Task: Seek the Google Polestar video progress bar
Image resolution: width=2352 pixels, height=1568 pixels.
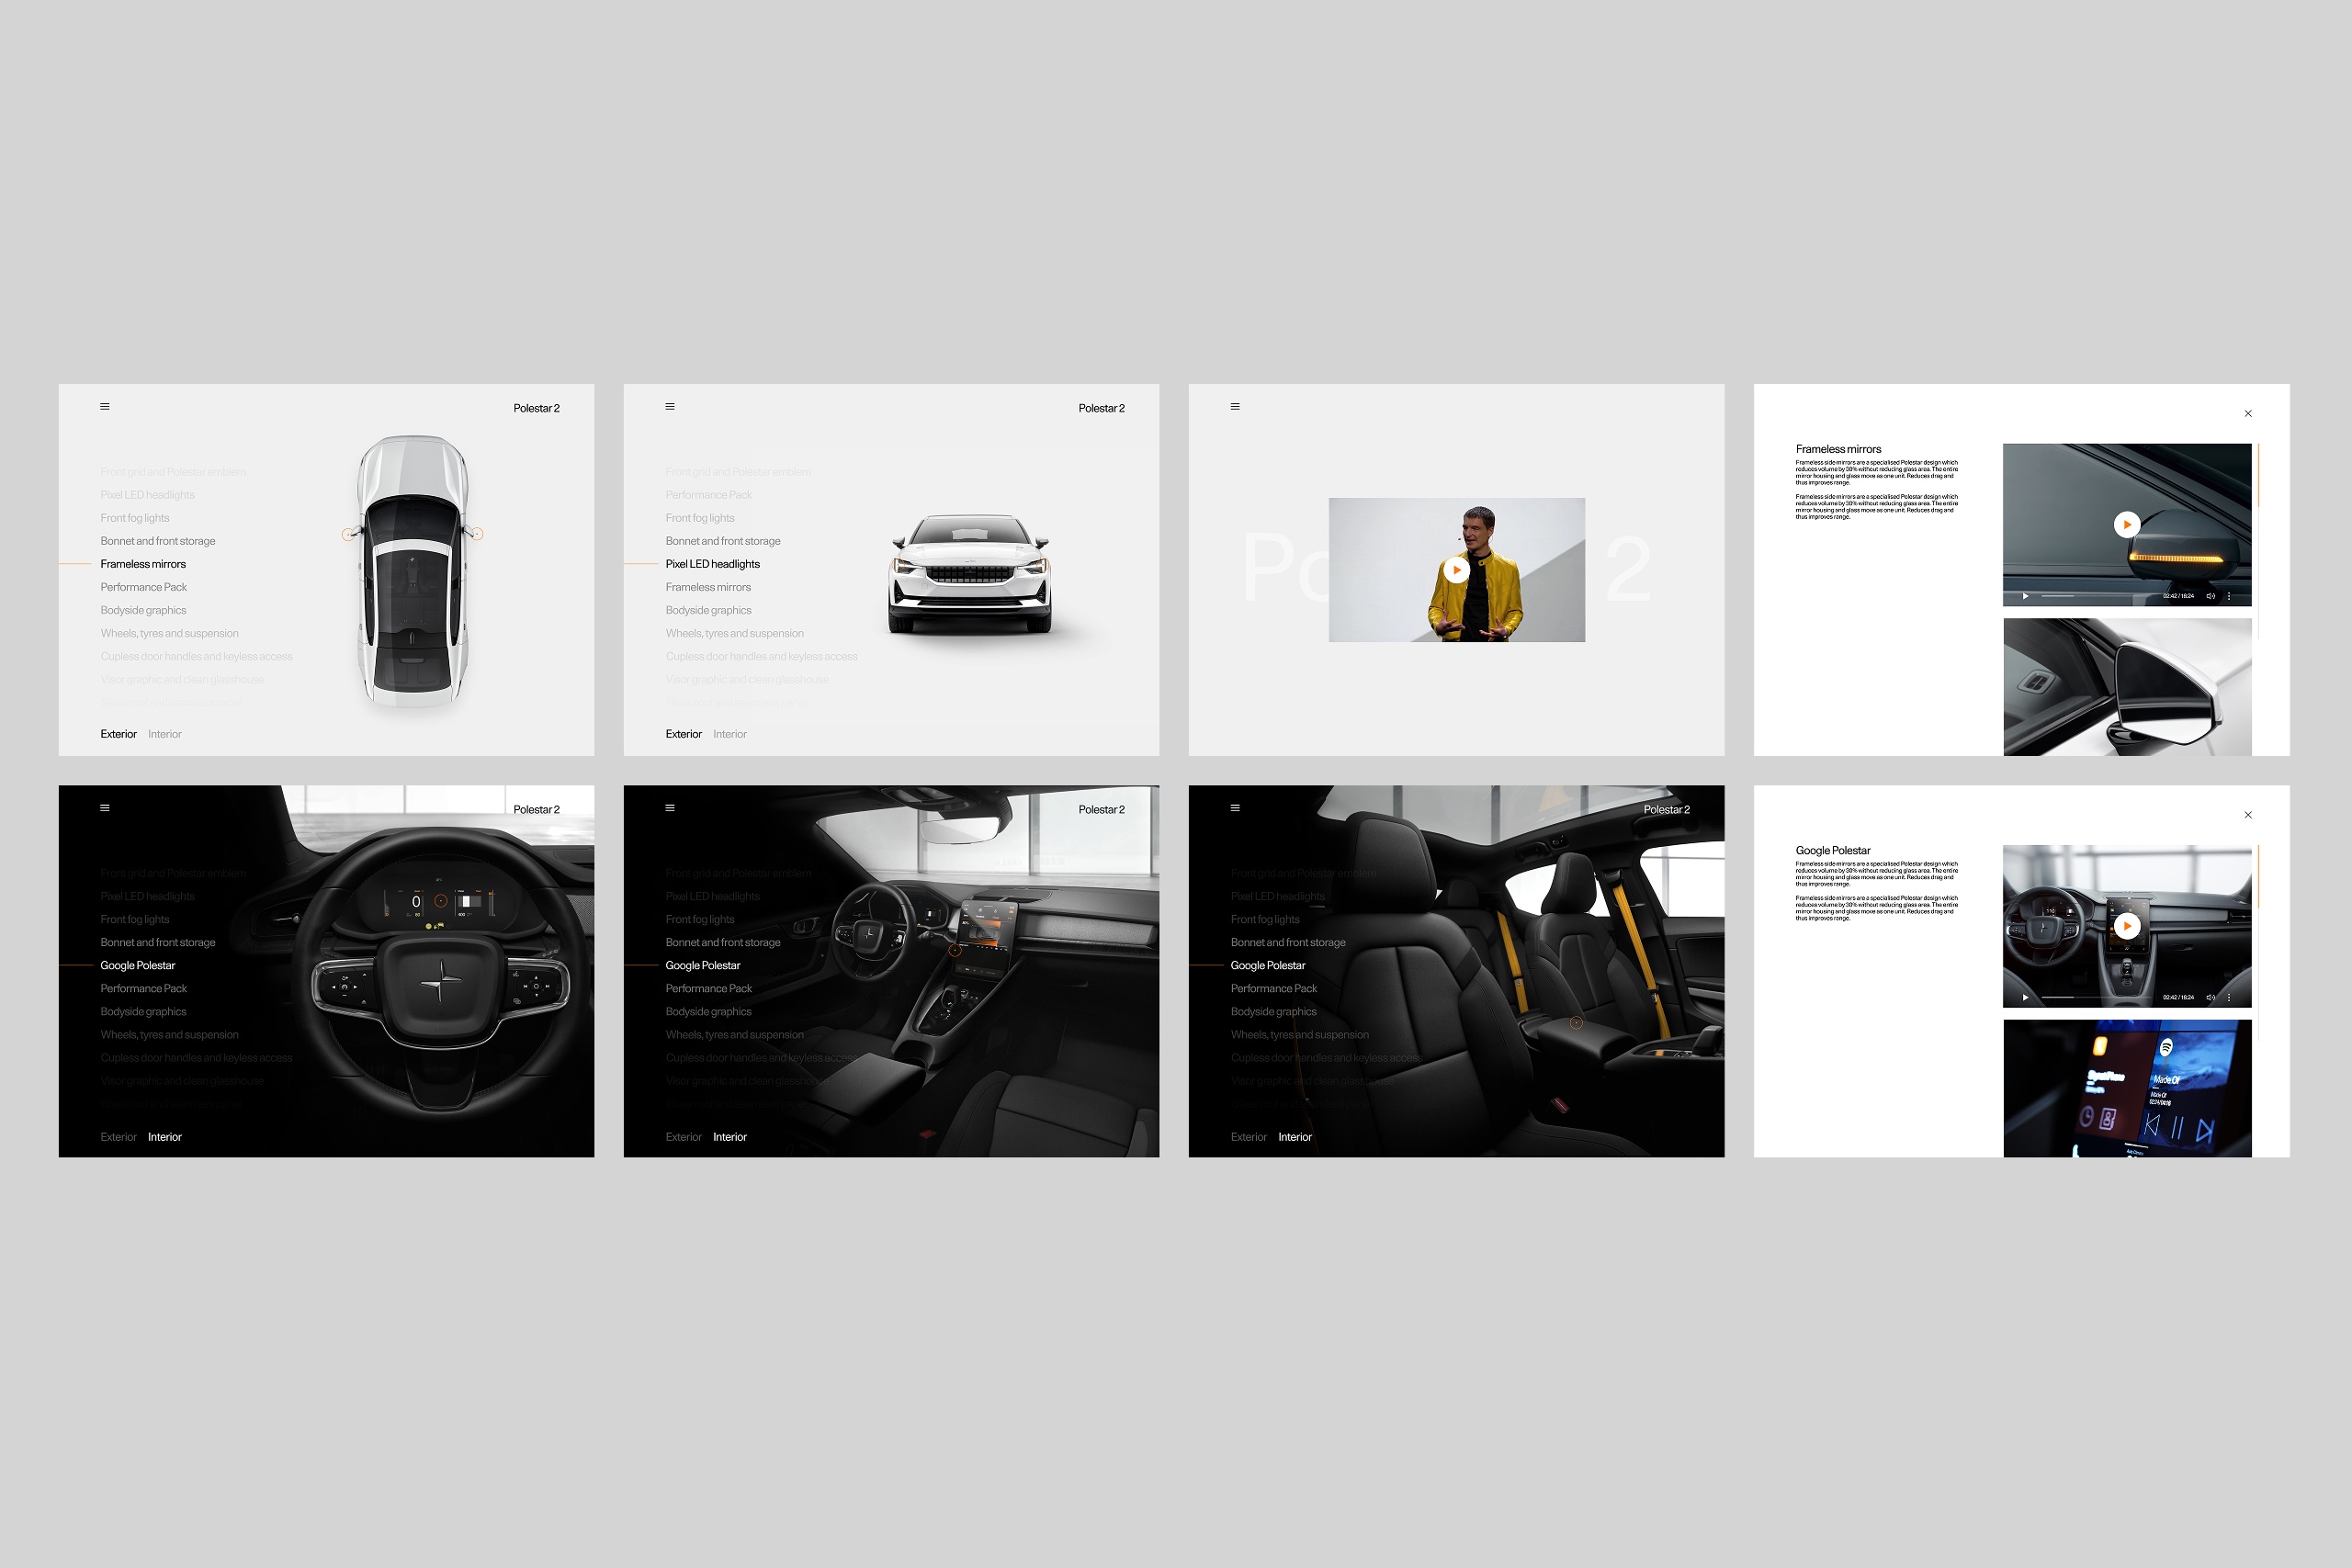Action: tap(2095, 997)
